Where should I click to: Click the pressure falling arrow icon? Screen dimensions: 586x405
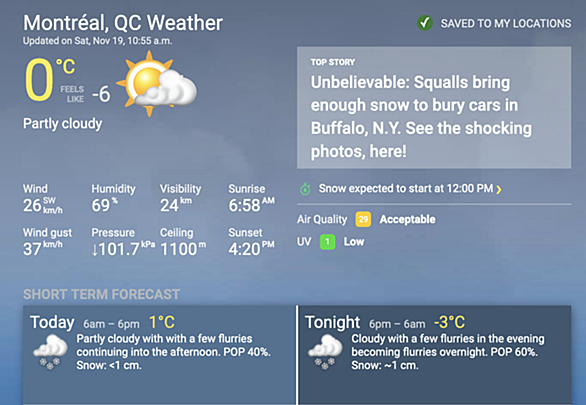(x=95, y=250)
